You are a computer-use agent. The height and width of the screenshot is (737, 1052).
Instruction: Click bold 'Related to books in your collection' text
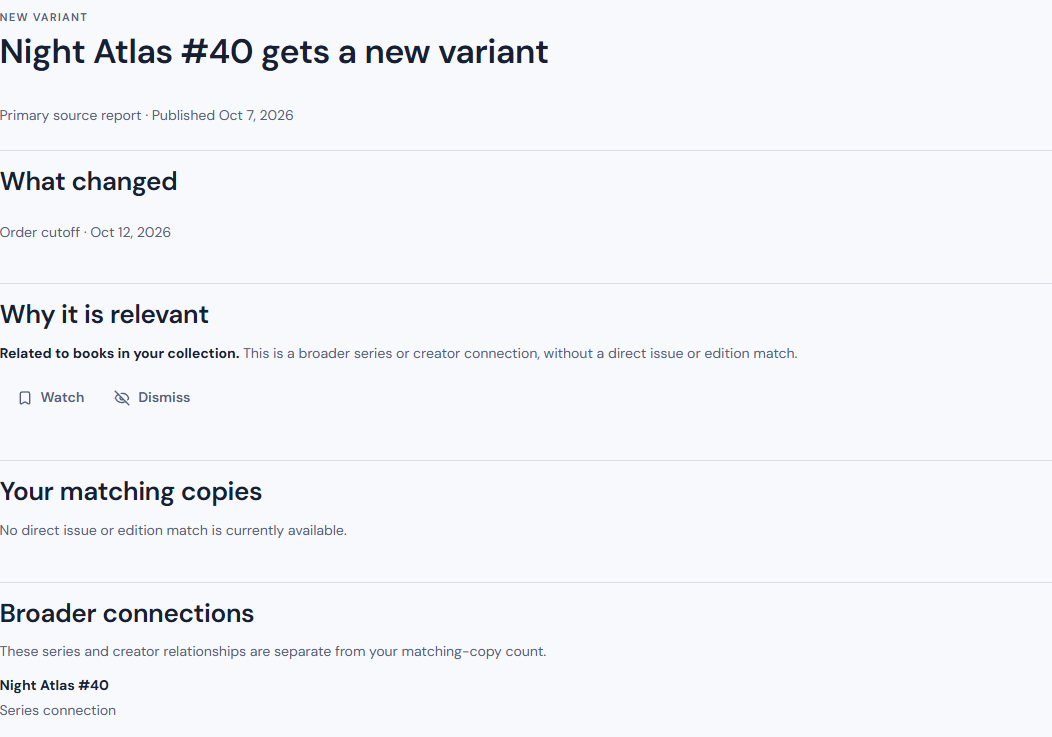coord(119,354)
